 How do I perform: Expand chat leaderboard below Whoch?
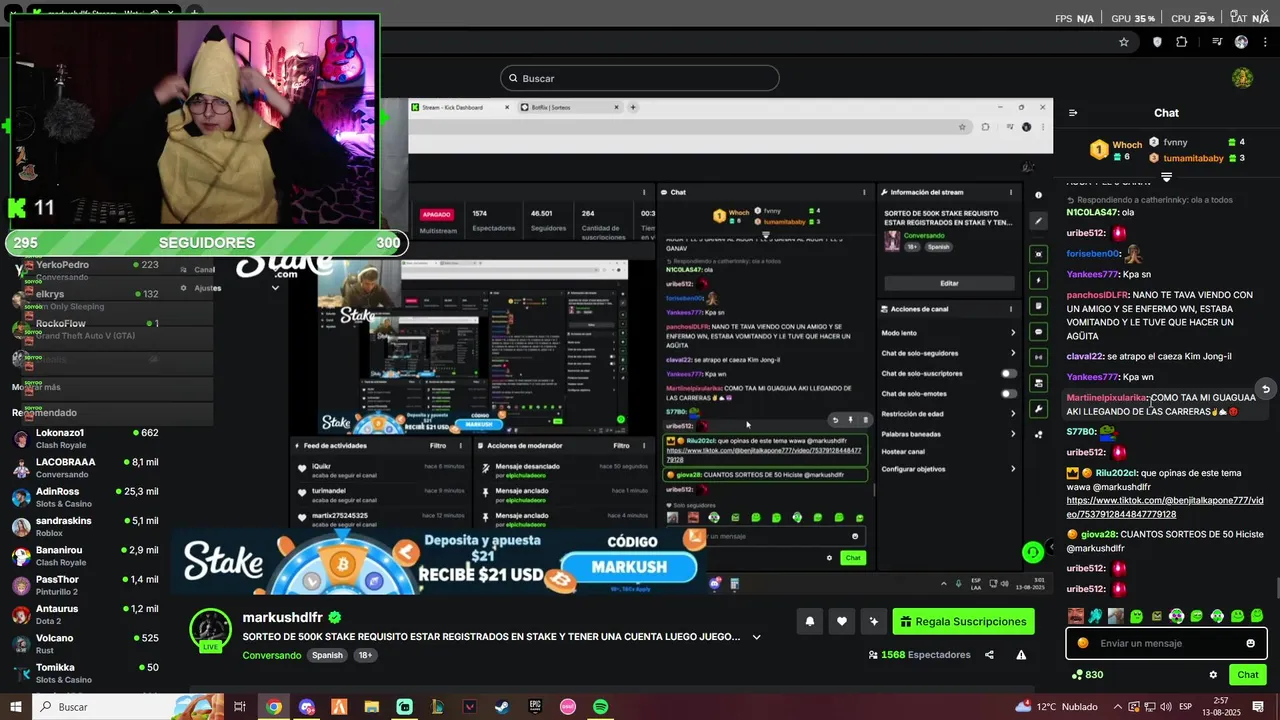pos(1166,177)
